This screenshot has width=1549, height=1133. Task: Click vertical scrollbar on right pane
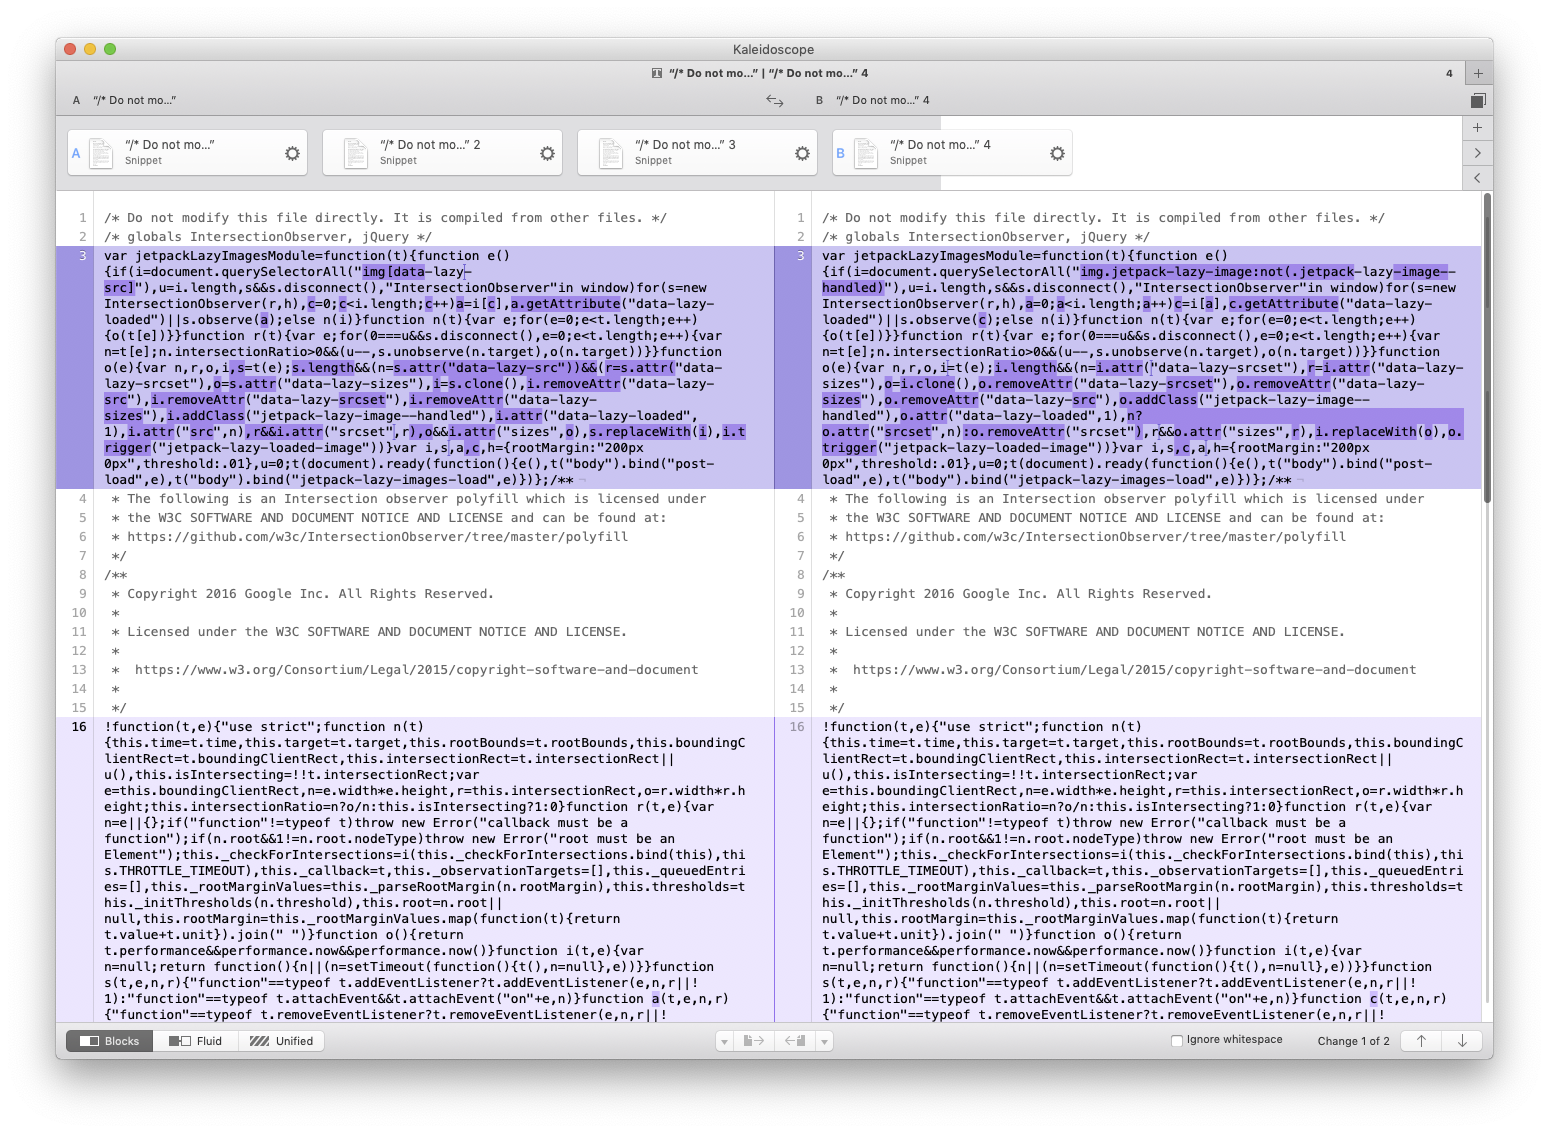coord(1487,348)
